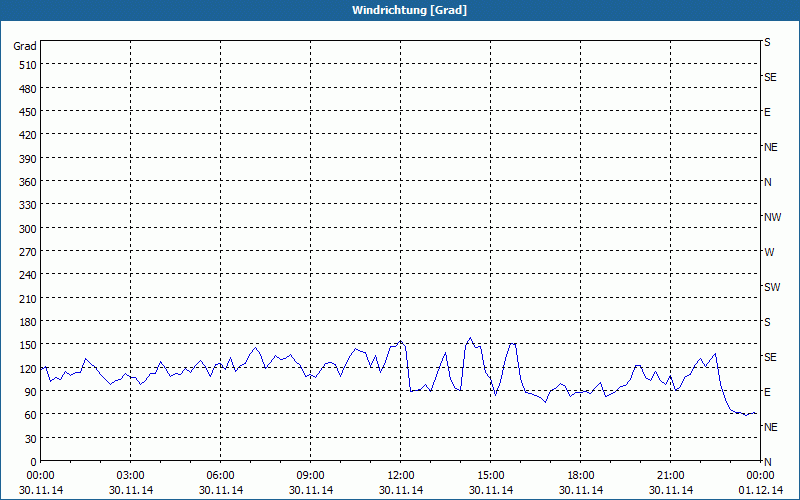This screenshot has width=800, height=500.
Task: Click the 'Windrichtung [Grad]' chart title
Action: click(x=409, y=10)
